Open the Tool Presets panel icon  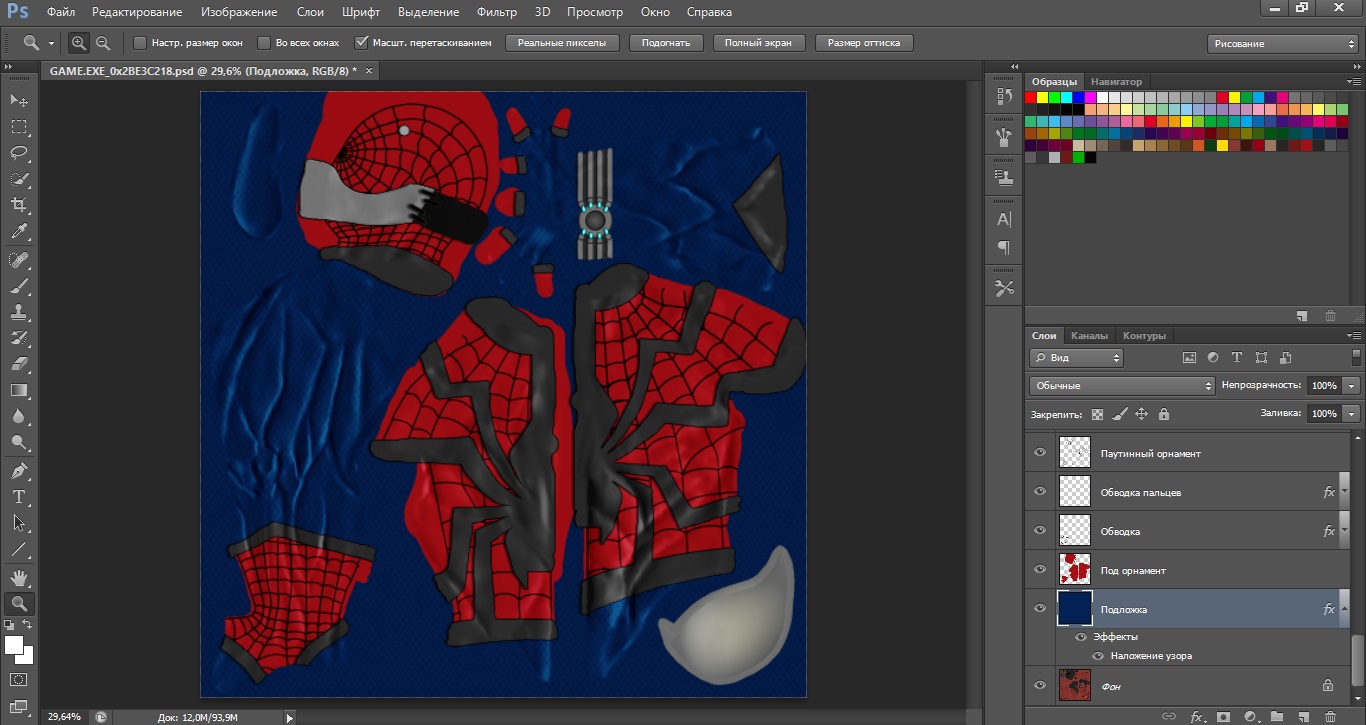point(1004,288)
